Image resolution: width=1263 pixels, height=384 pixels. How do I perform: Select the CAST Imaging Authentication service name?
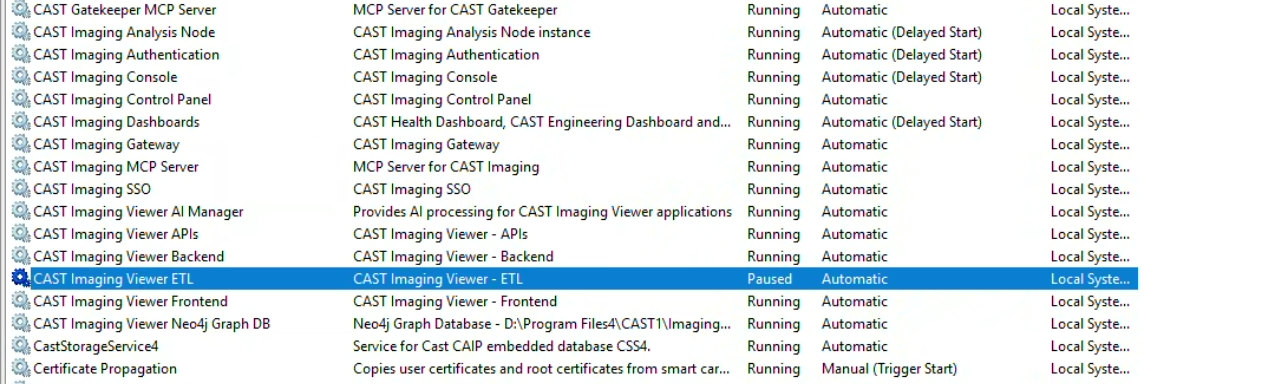coord(126,55)
